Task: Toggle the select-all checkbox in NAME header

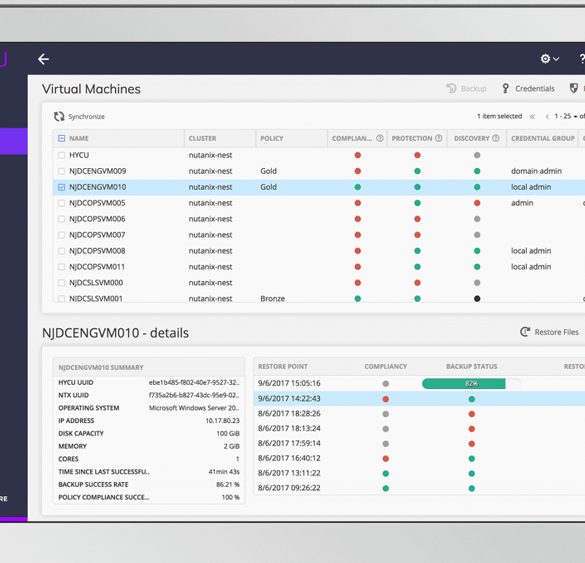Action: click(x=62, y=138)
